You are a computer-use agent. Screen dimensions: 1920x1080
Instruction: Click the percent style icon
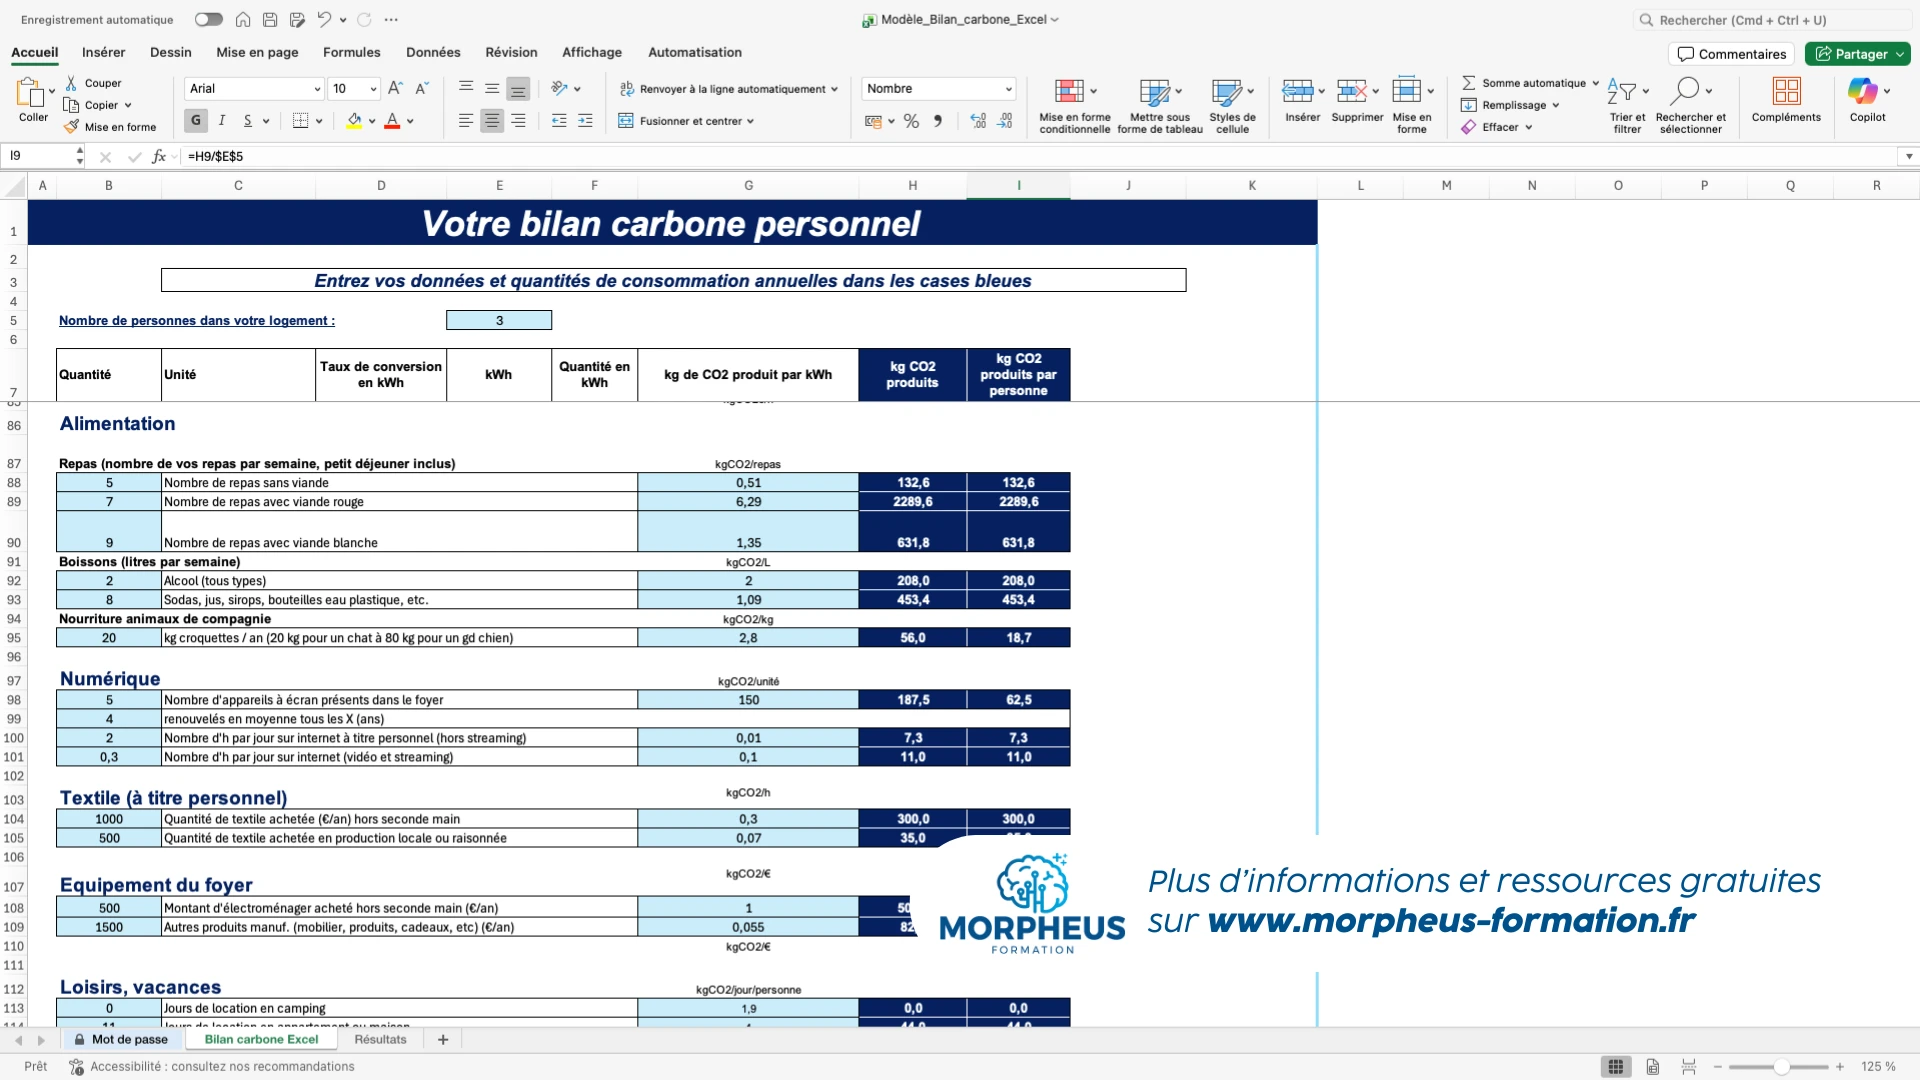911,121
